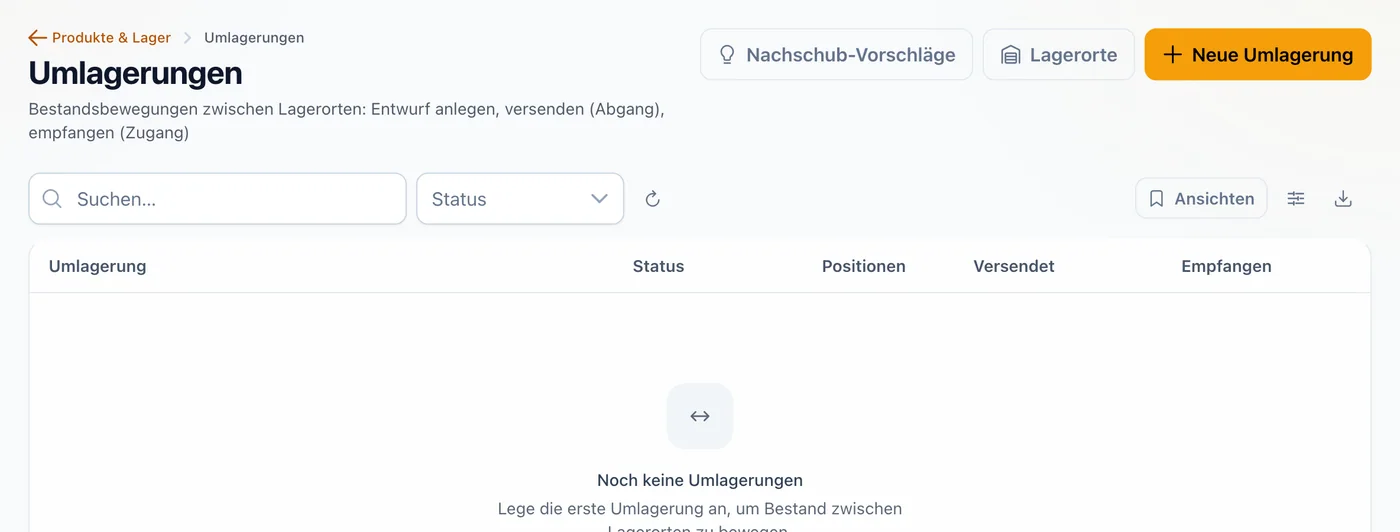Sort by the Versendet column header

coord(1014,266)
